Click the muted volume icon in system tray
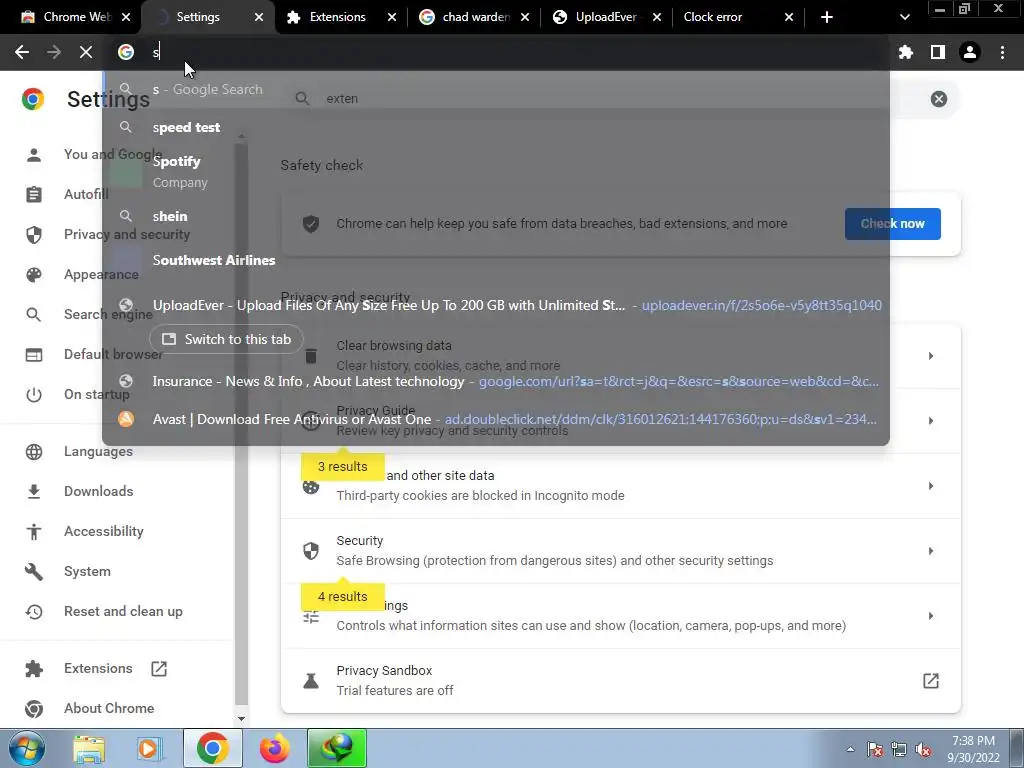Screen dimensions: 1024x768 coord(923,750)
